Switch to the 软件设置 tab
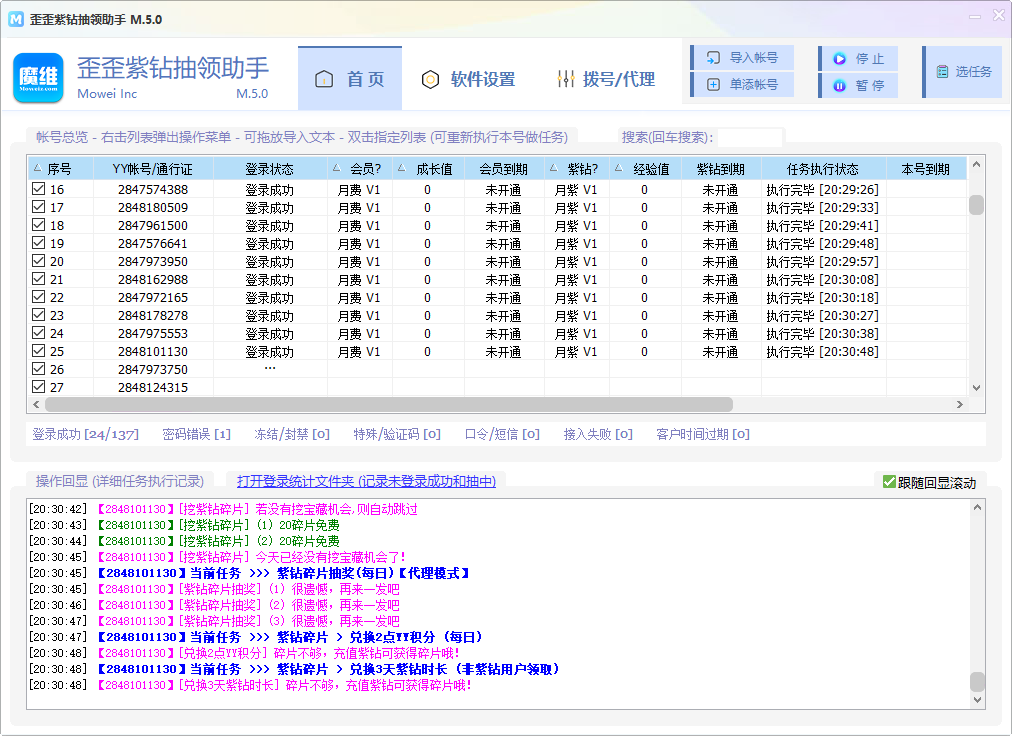Viewport: 1012px width, 736px height. click(x=469, y=79)
